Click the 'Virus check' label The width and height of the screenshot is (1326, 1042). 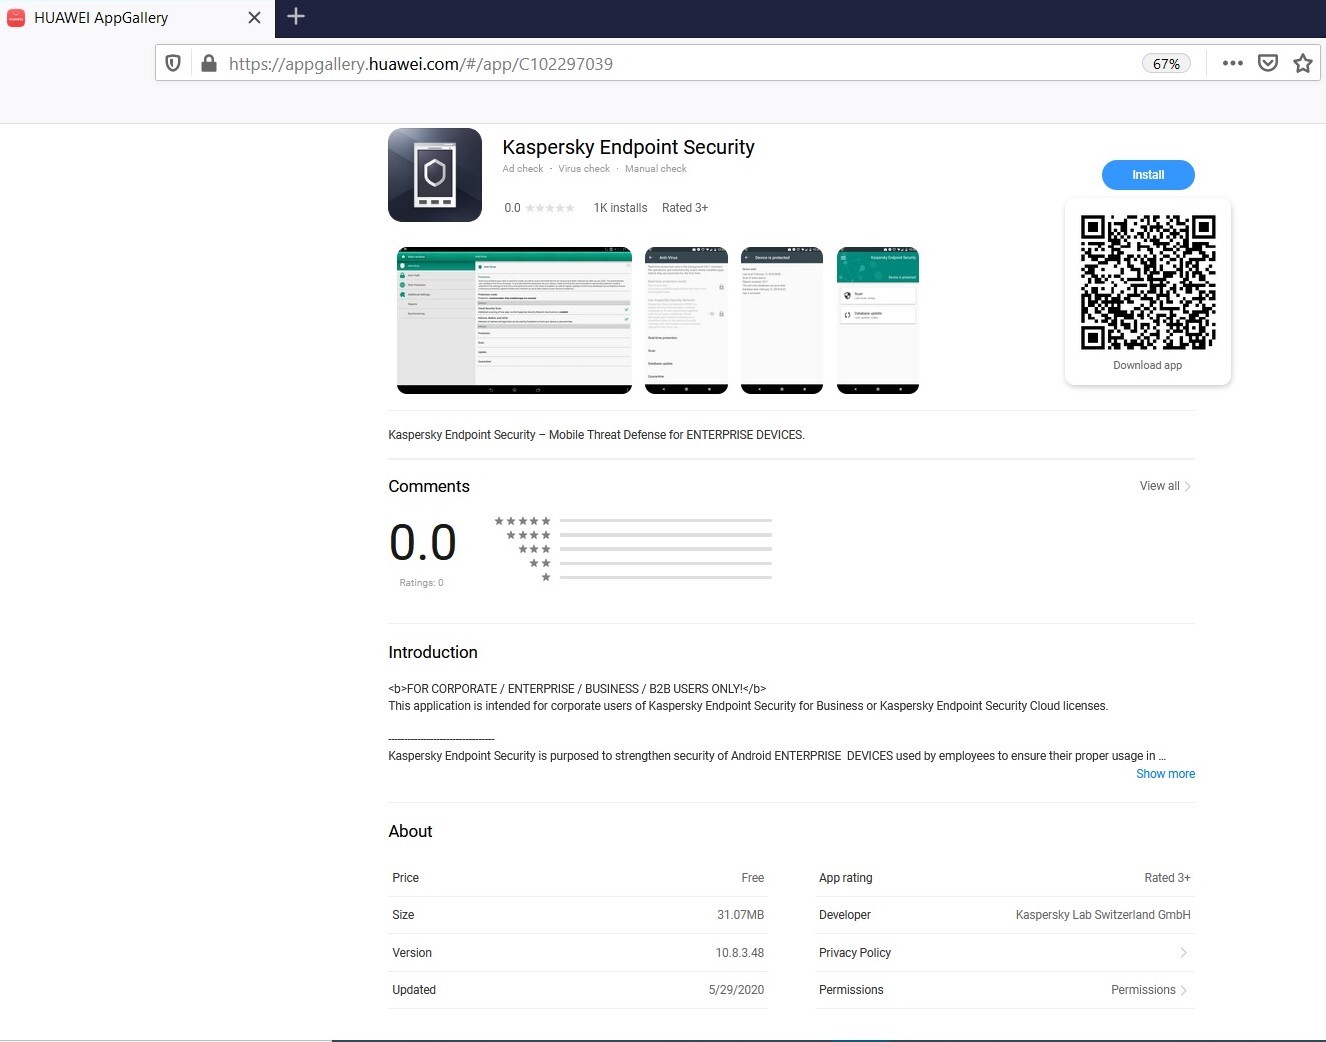584,169
